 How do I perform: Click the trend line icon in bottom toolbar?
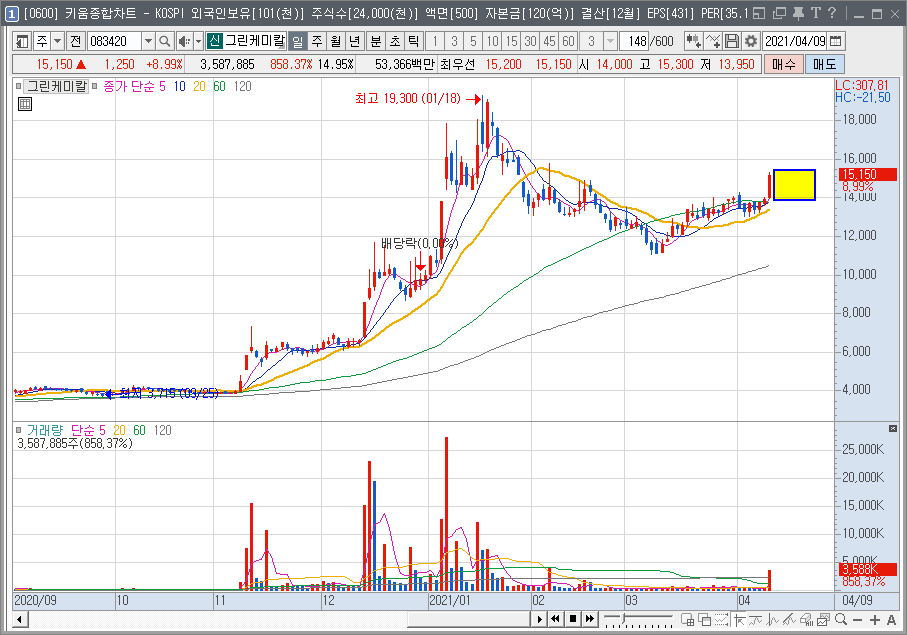tap(755, 619)
